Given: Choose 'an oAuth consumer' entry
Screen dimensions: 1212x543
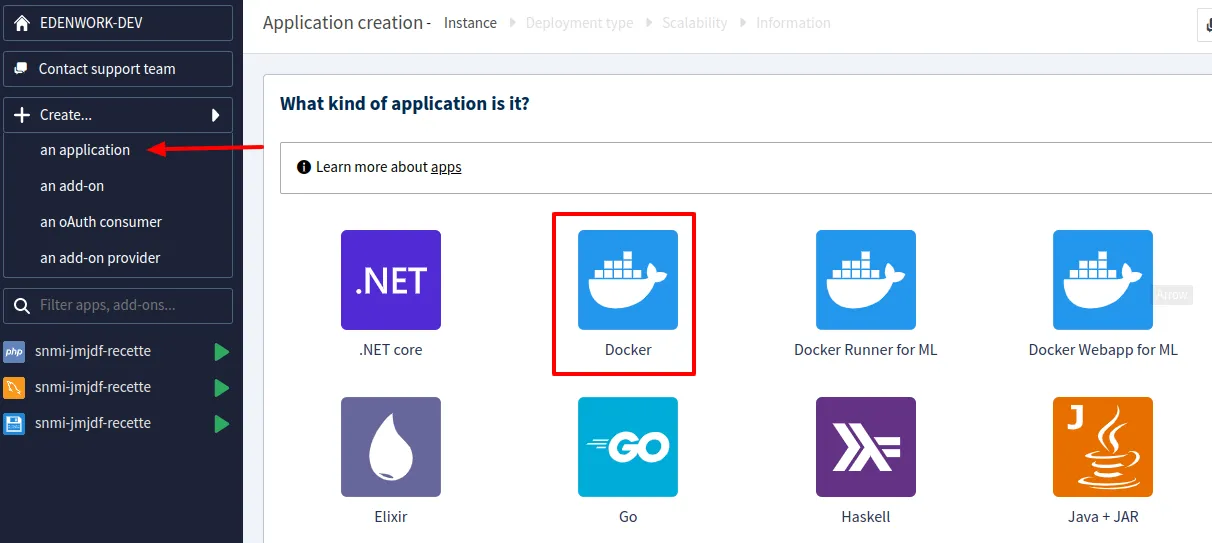Looking at the screenshot, I should [x=101, y=222].
